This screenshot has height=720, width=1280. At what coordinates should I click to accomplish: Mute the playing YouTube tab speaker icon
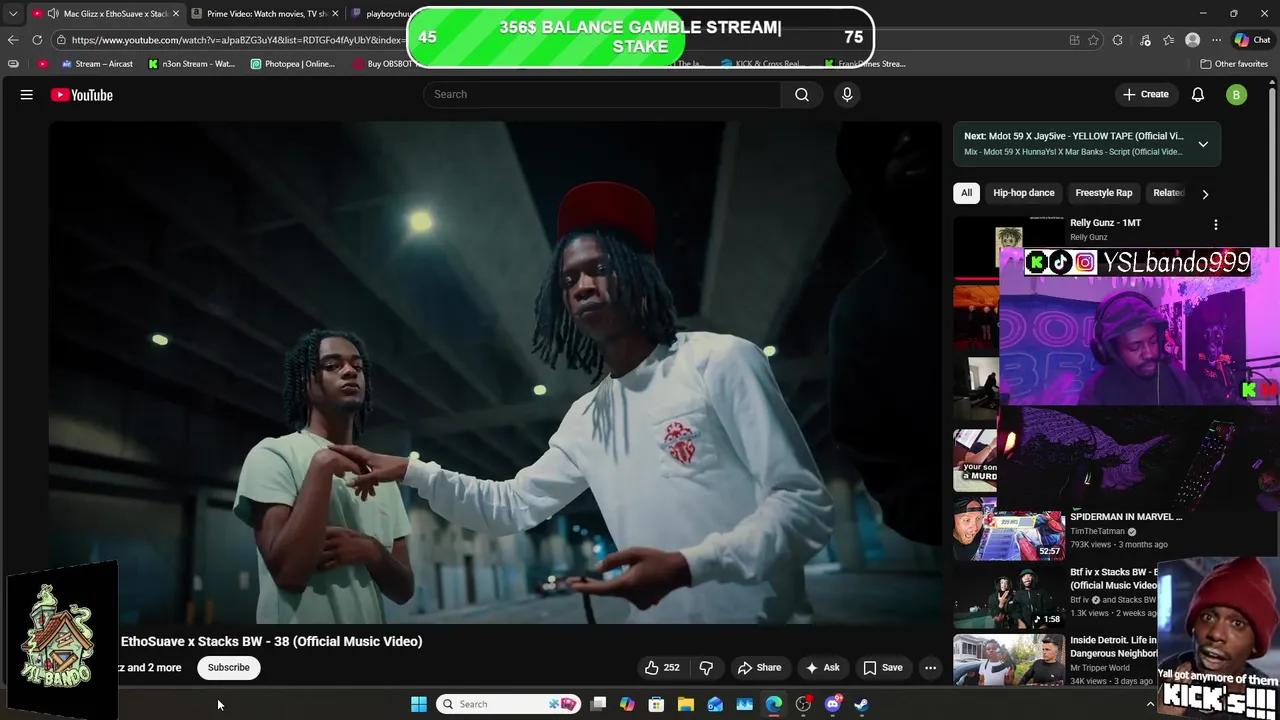52,14
